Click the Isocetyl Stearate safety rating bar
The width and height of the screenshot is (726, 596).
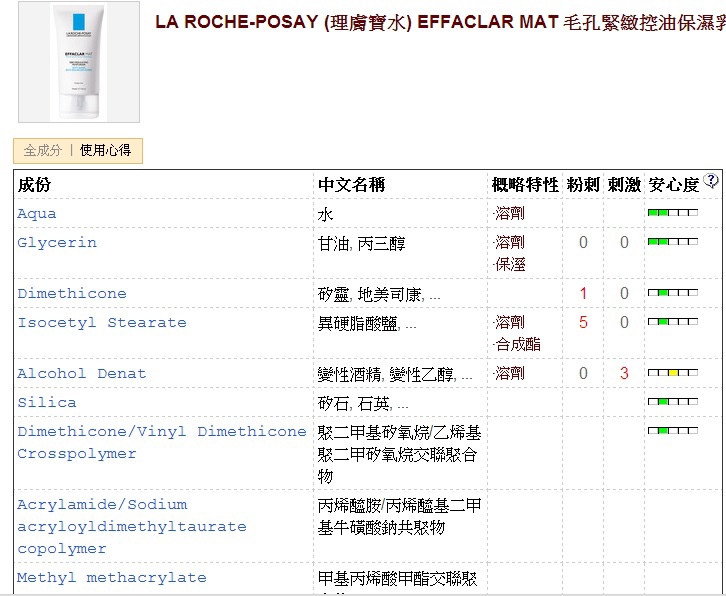point(673,322)
